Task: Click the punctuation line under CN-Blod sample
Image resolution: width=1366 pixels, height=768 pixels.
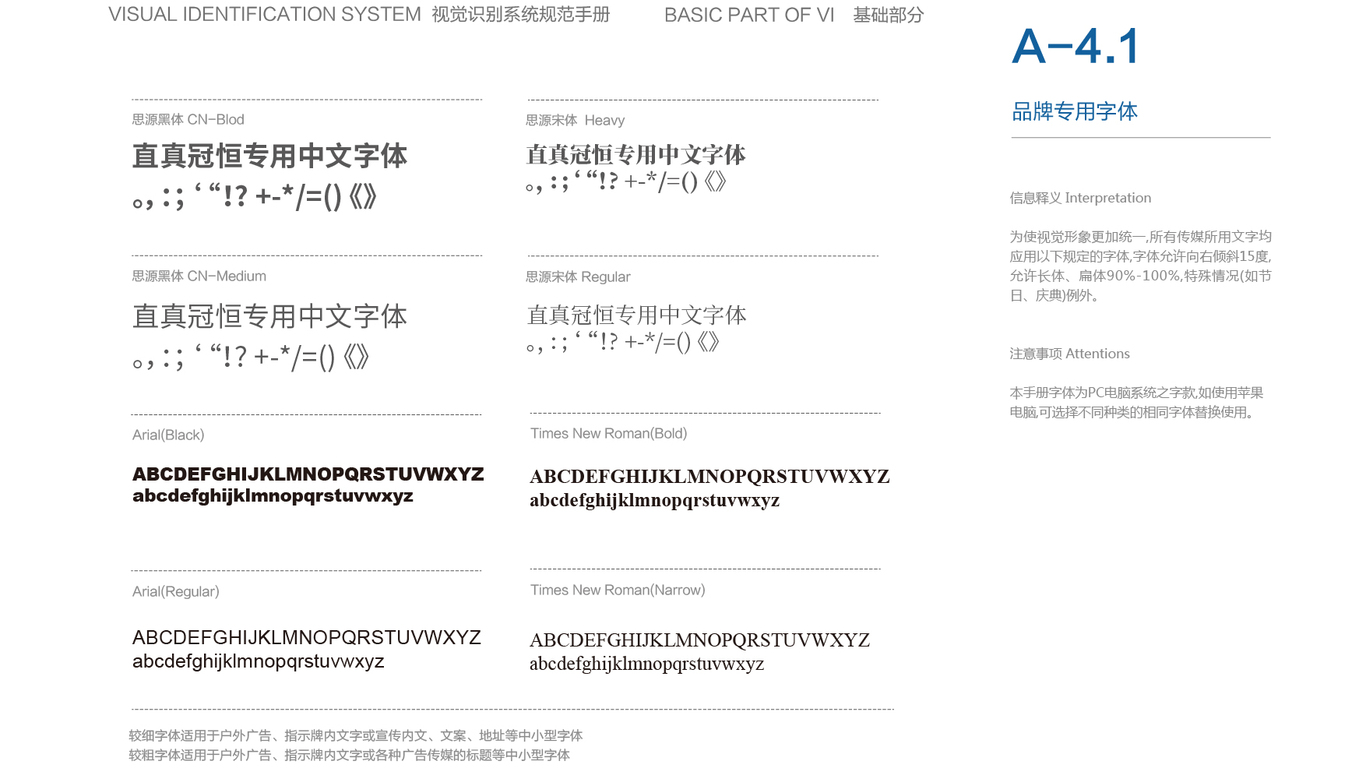Action: point(255,196)
